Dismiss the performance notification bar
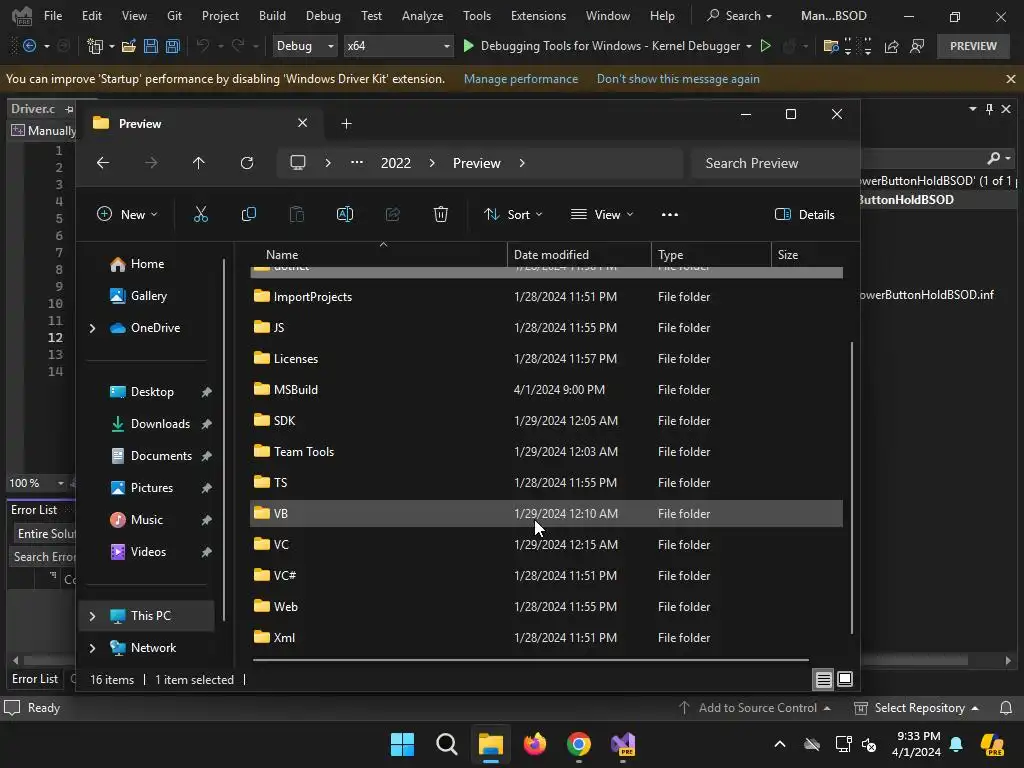Screen dimensions: 1024x768 tap(1010, 79)
